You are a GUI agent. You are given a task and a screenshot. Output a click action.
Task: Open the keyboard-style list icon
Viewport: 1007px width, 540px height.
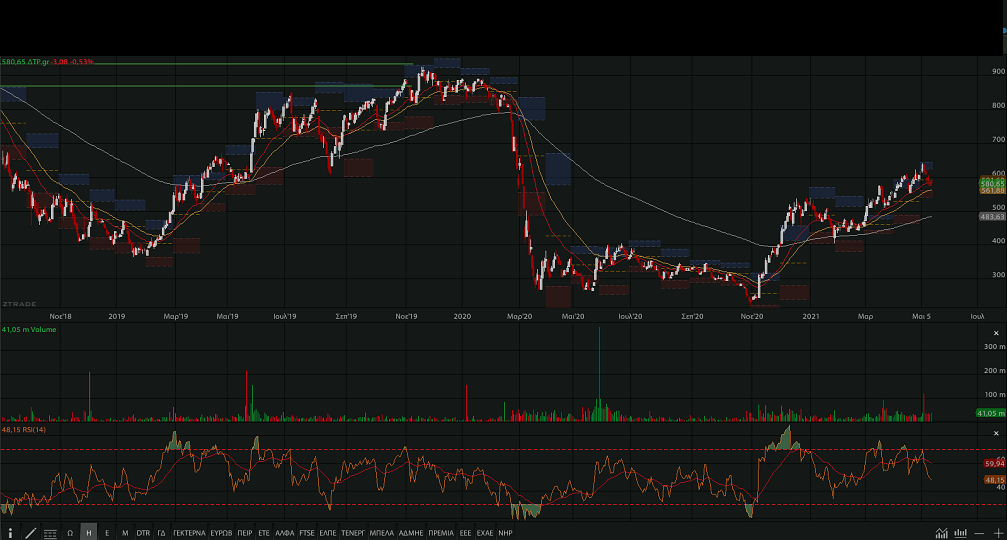(x=50, y=532)
